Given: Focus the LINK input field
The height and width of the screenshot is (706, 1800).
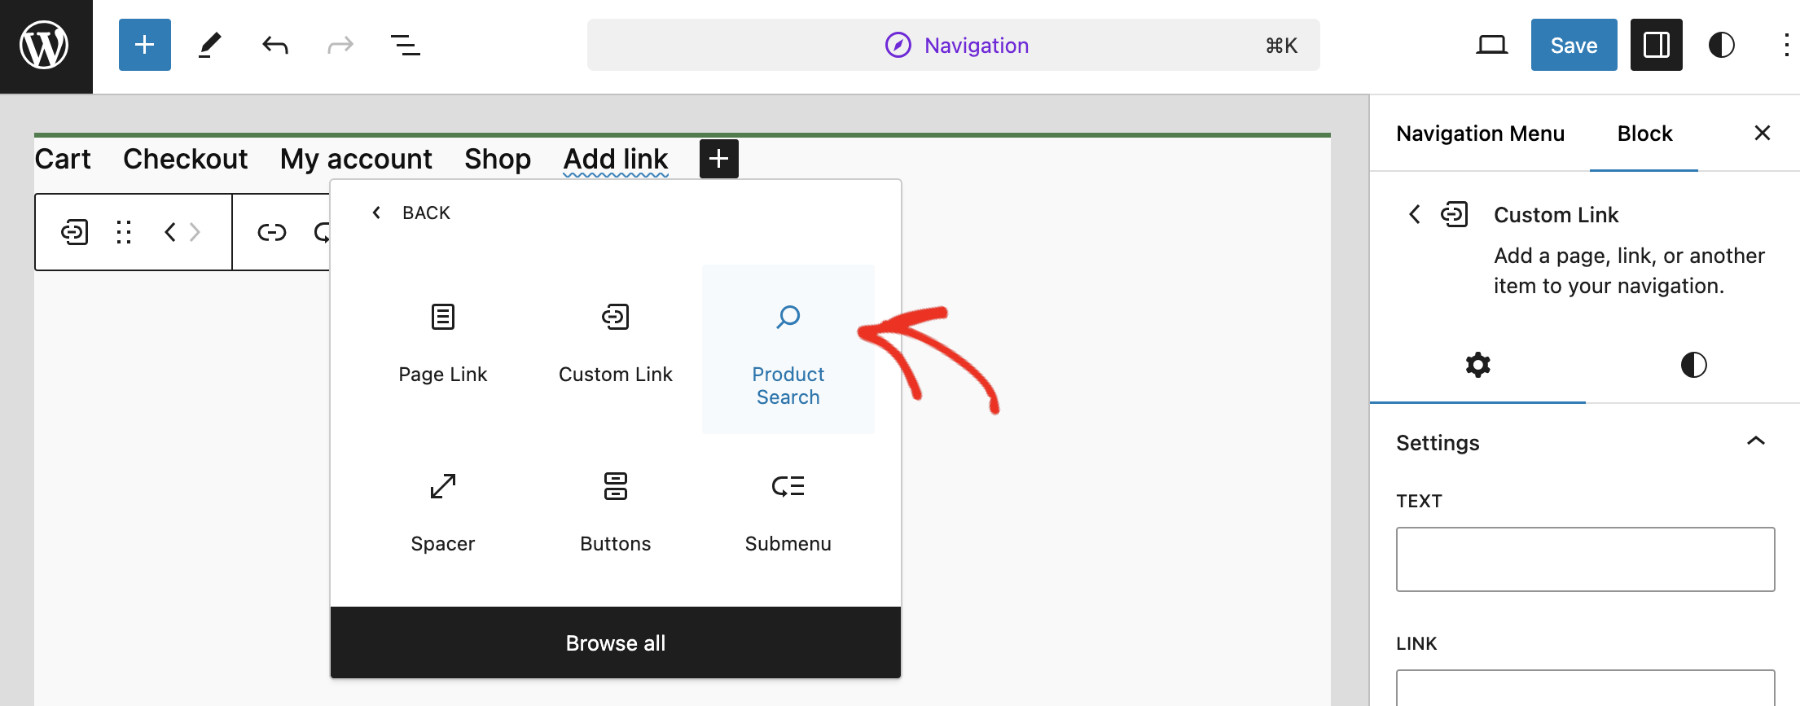Looking at the screenshot, I should pos(1585,688).
